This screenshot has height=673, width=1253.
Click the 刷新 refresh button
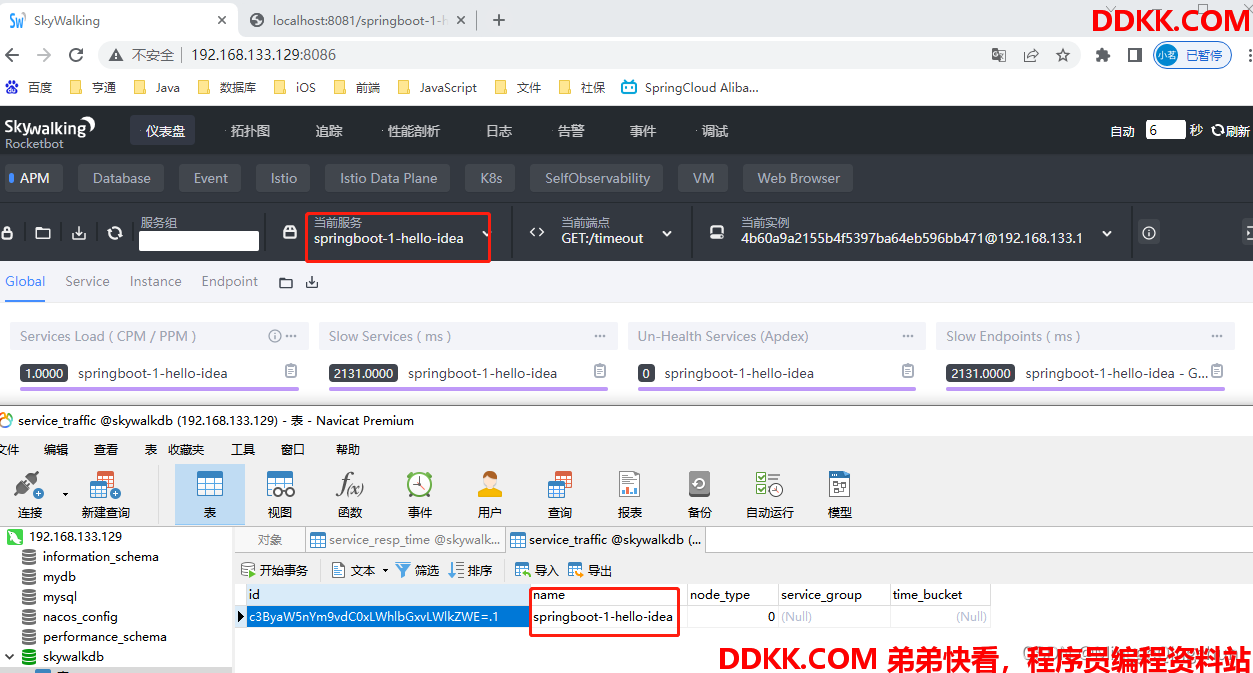click(x=1231, y=131)
